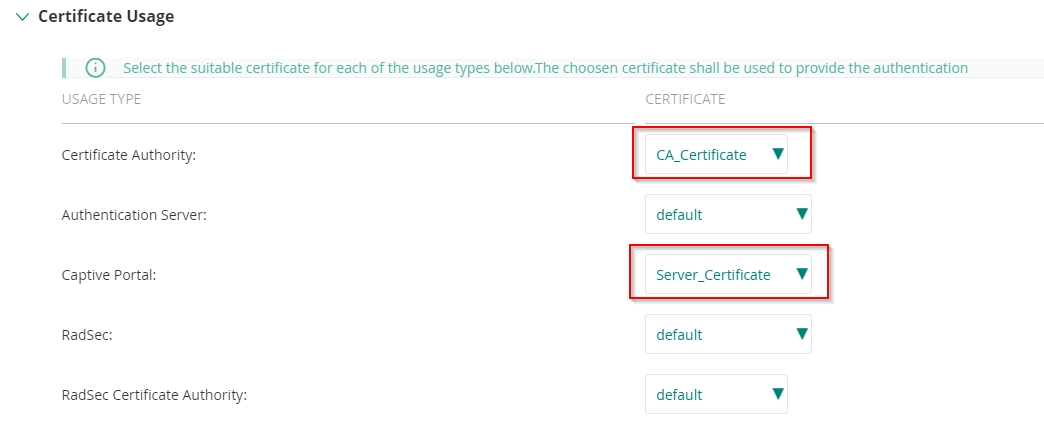Click the RadSec Certificate Authority row label
The width and height of the screenshot is (1044, 444).
click(x=154, y=395)
